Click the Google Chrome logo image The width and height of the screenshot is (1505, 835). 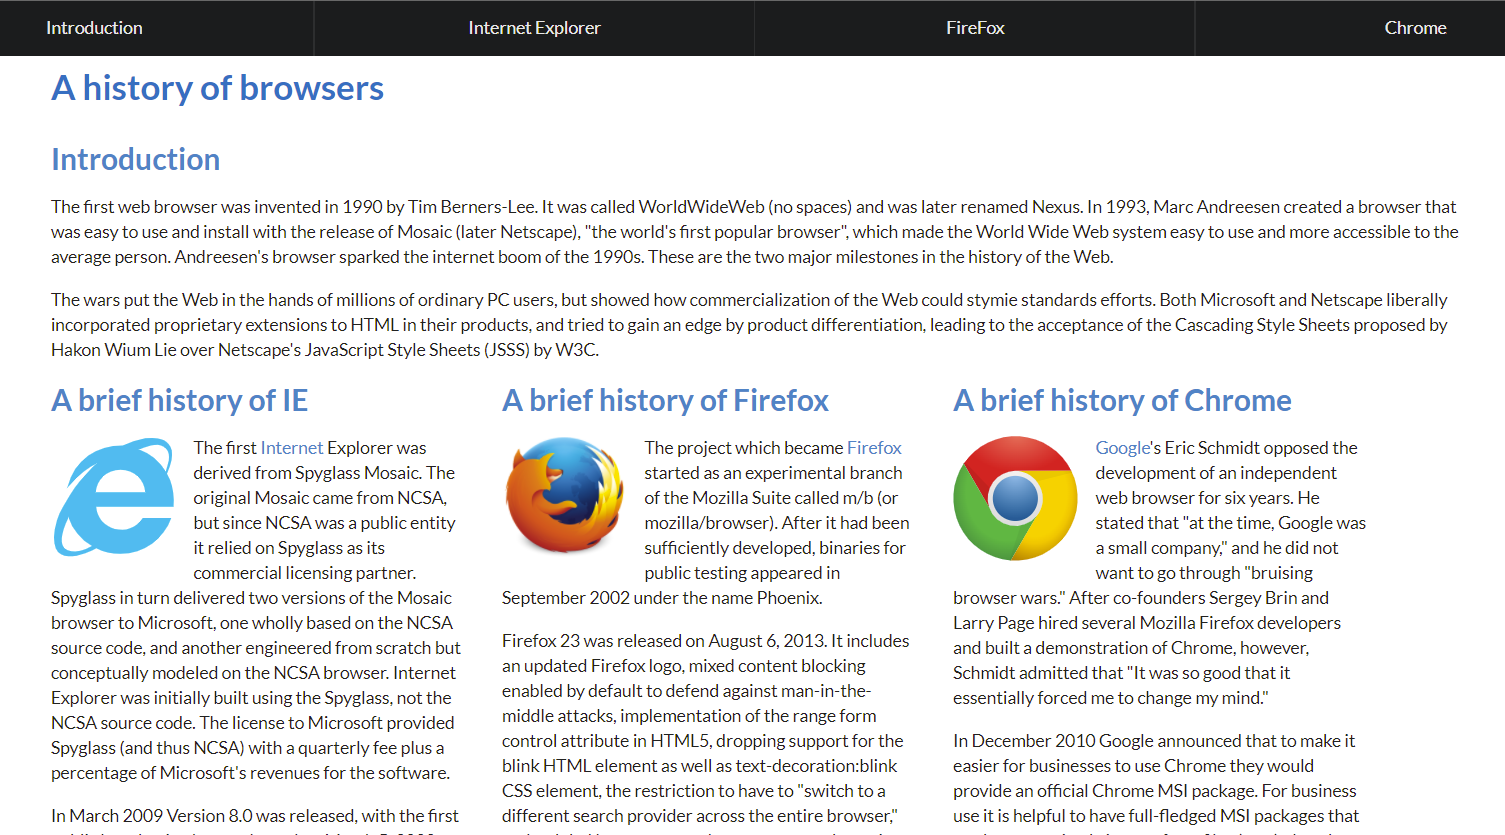(1016, 497)
